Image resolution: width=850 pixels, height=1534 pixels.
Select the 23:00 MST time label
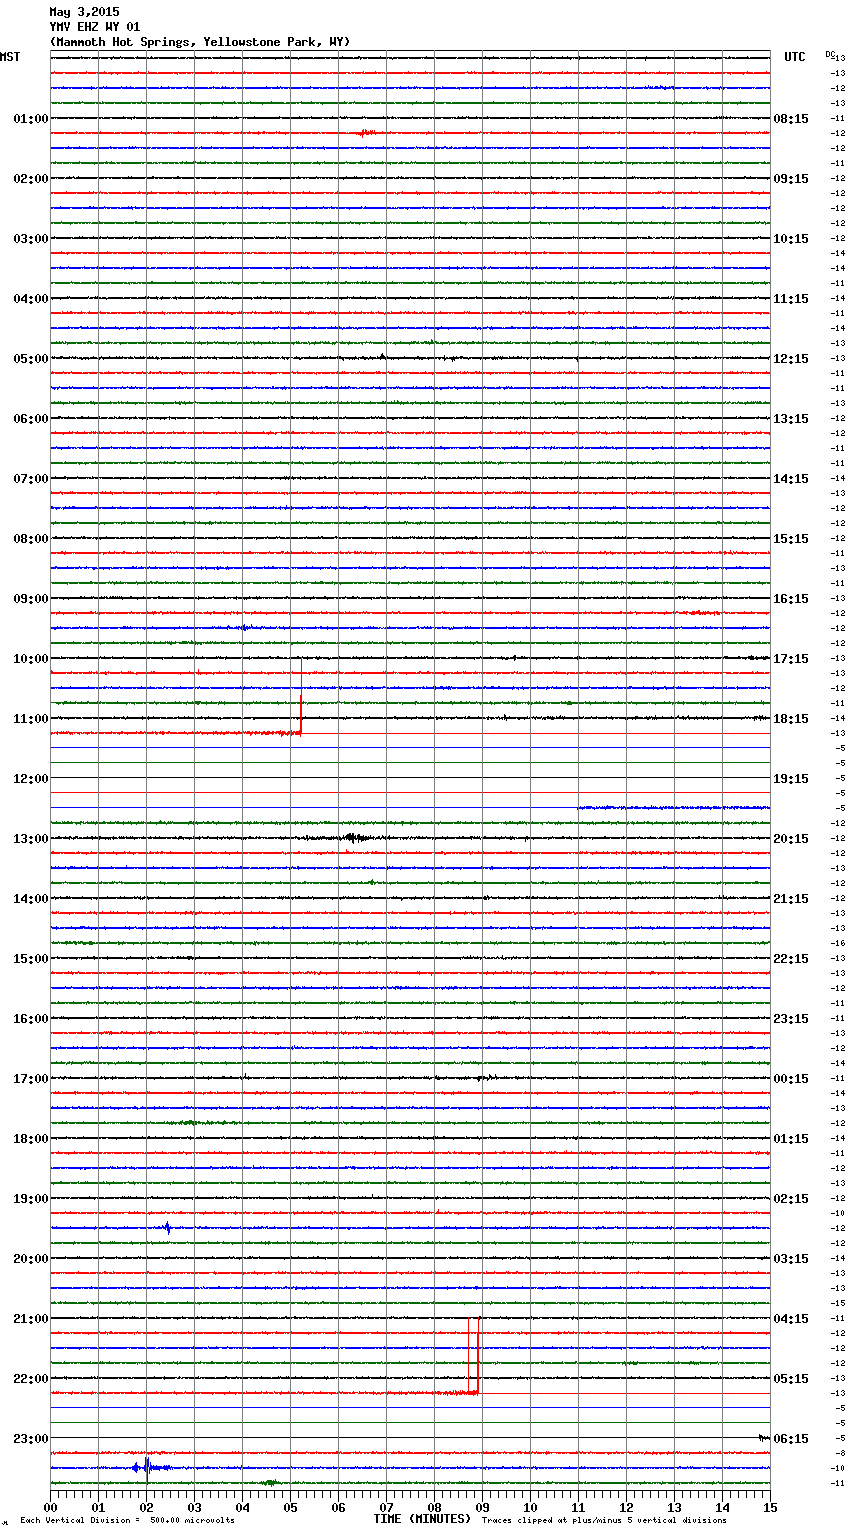31,1439
